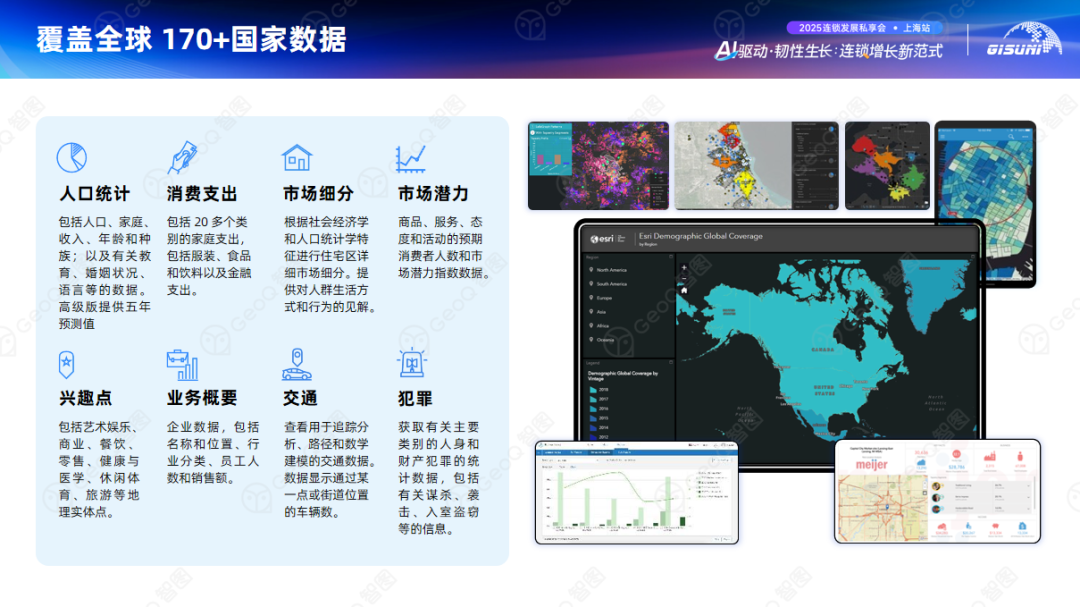Open the light gray lakeside map thumbnail
This screenshot has width=1080, height=607.
point(756,166)
